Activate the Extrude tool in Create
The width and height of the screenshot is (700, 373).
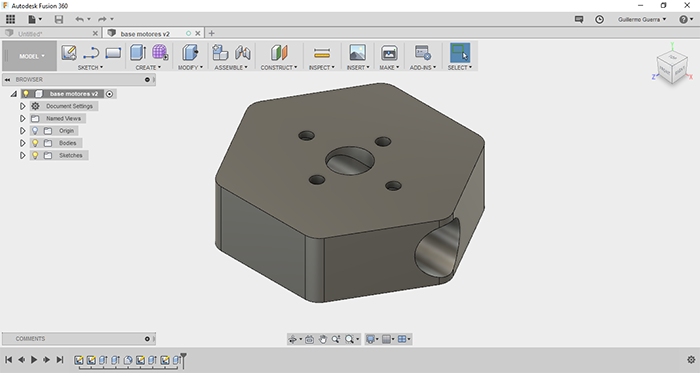pyautogui.click(x=138, y=53)
